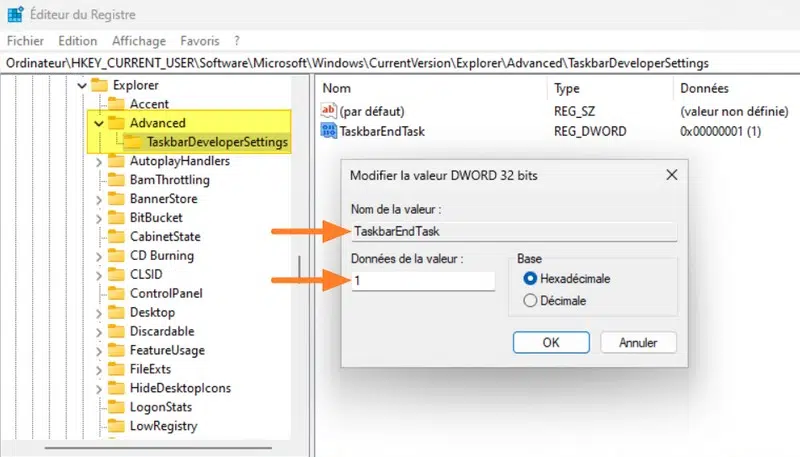Select the AutoplayHandlers folder icon
Screen dimensions: 800x457
click(x=116, y=161)
